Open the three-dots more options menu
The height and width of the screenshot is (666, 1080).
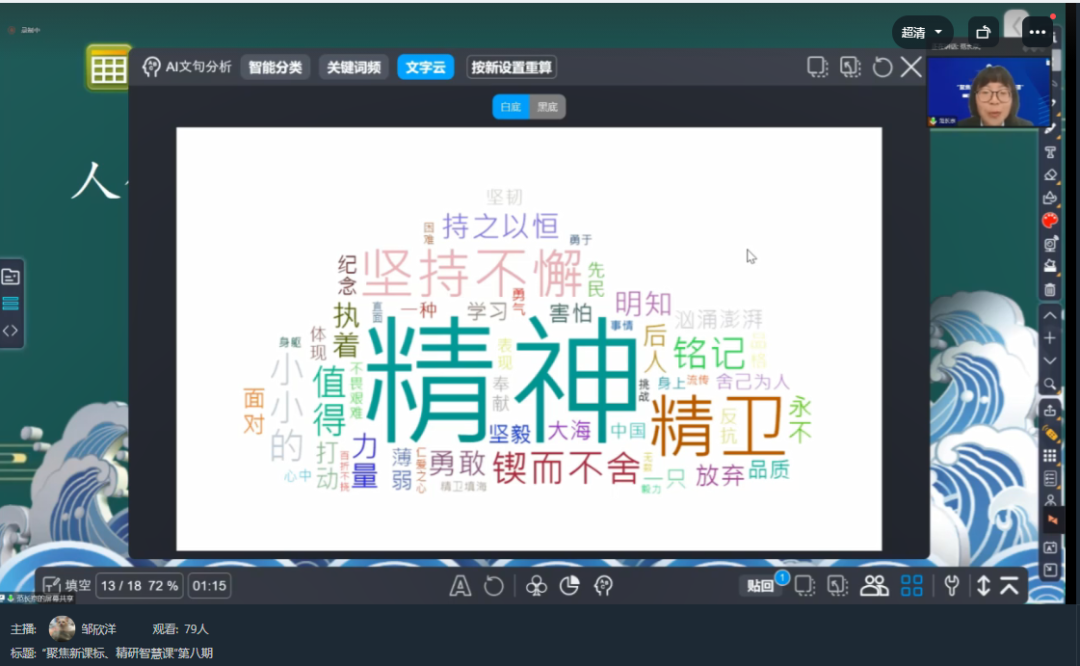click(1037, 32)
